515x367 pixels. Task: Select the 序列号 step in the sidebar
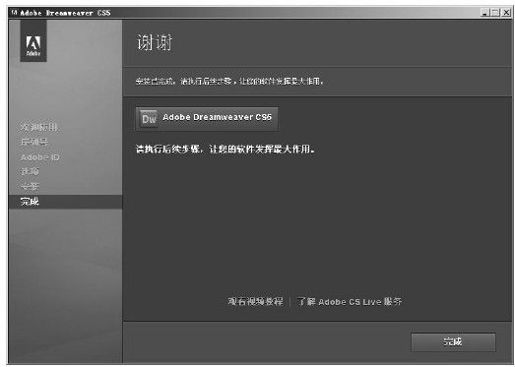click(34, 142)
